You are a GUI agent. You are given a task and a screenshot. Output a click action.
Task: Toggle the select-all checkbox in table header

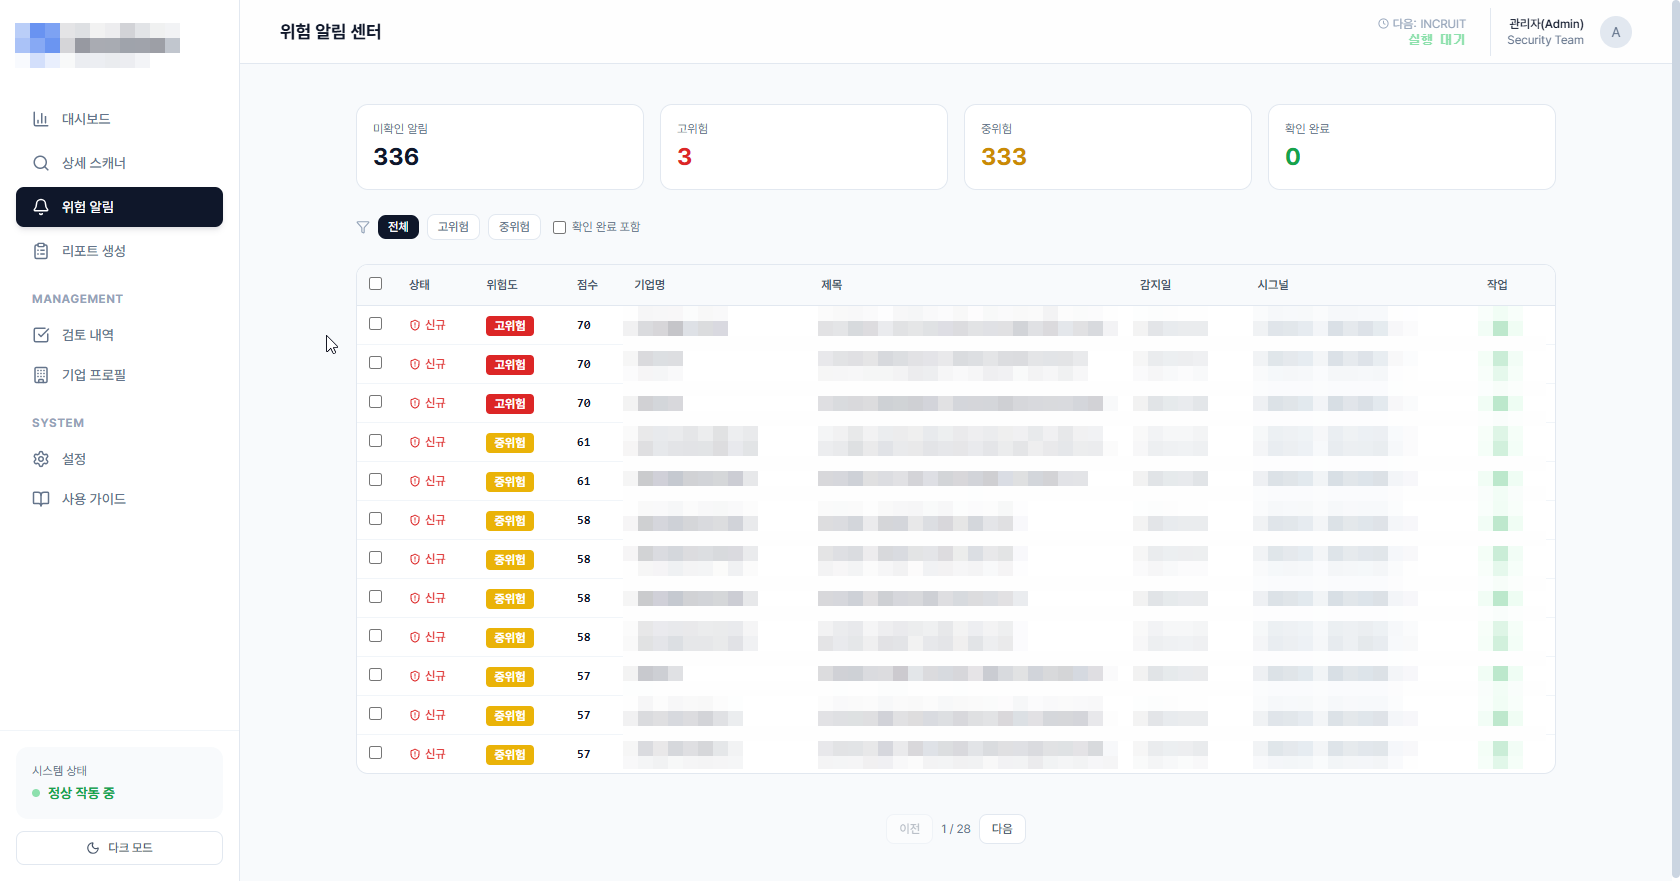click(x=376, y=284)
